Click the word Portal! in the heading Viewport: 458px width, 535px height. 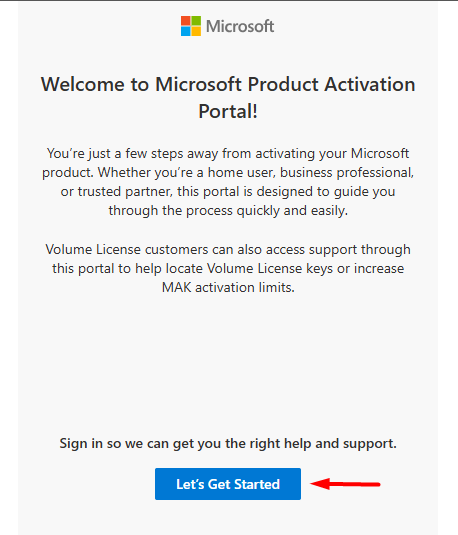228,111
